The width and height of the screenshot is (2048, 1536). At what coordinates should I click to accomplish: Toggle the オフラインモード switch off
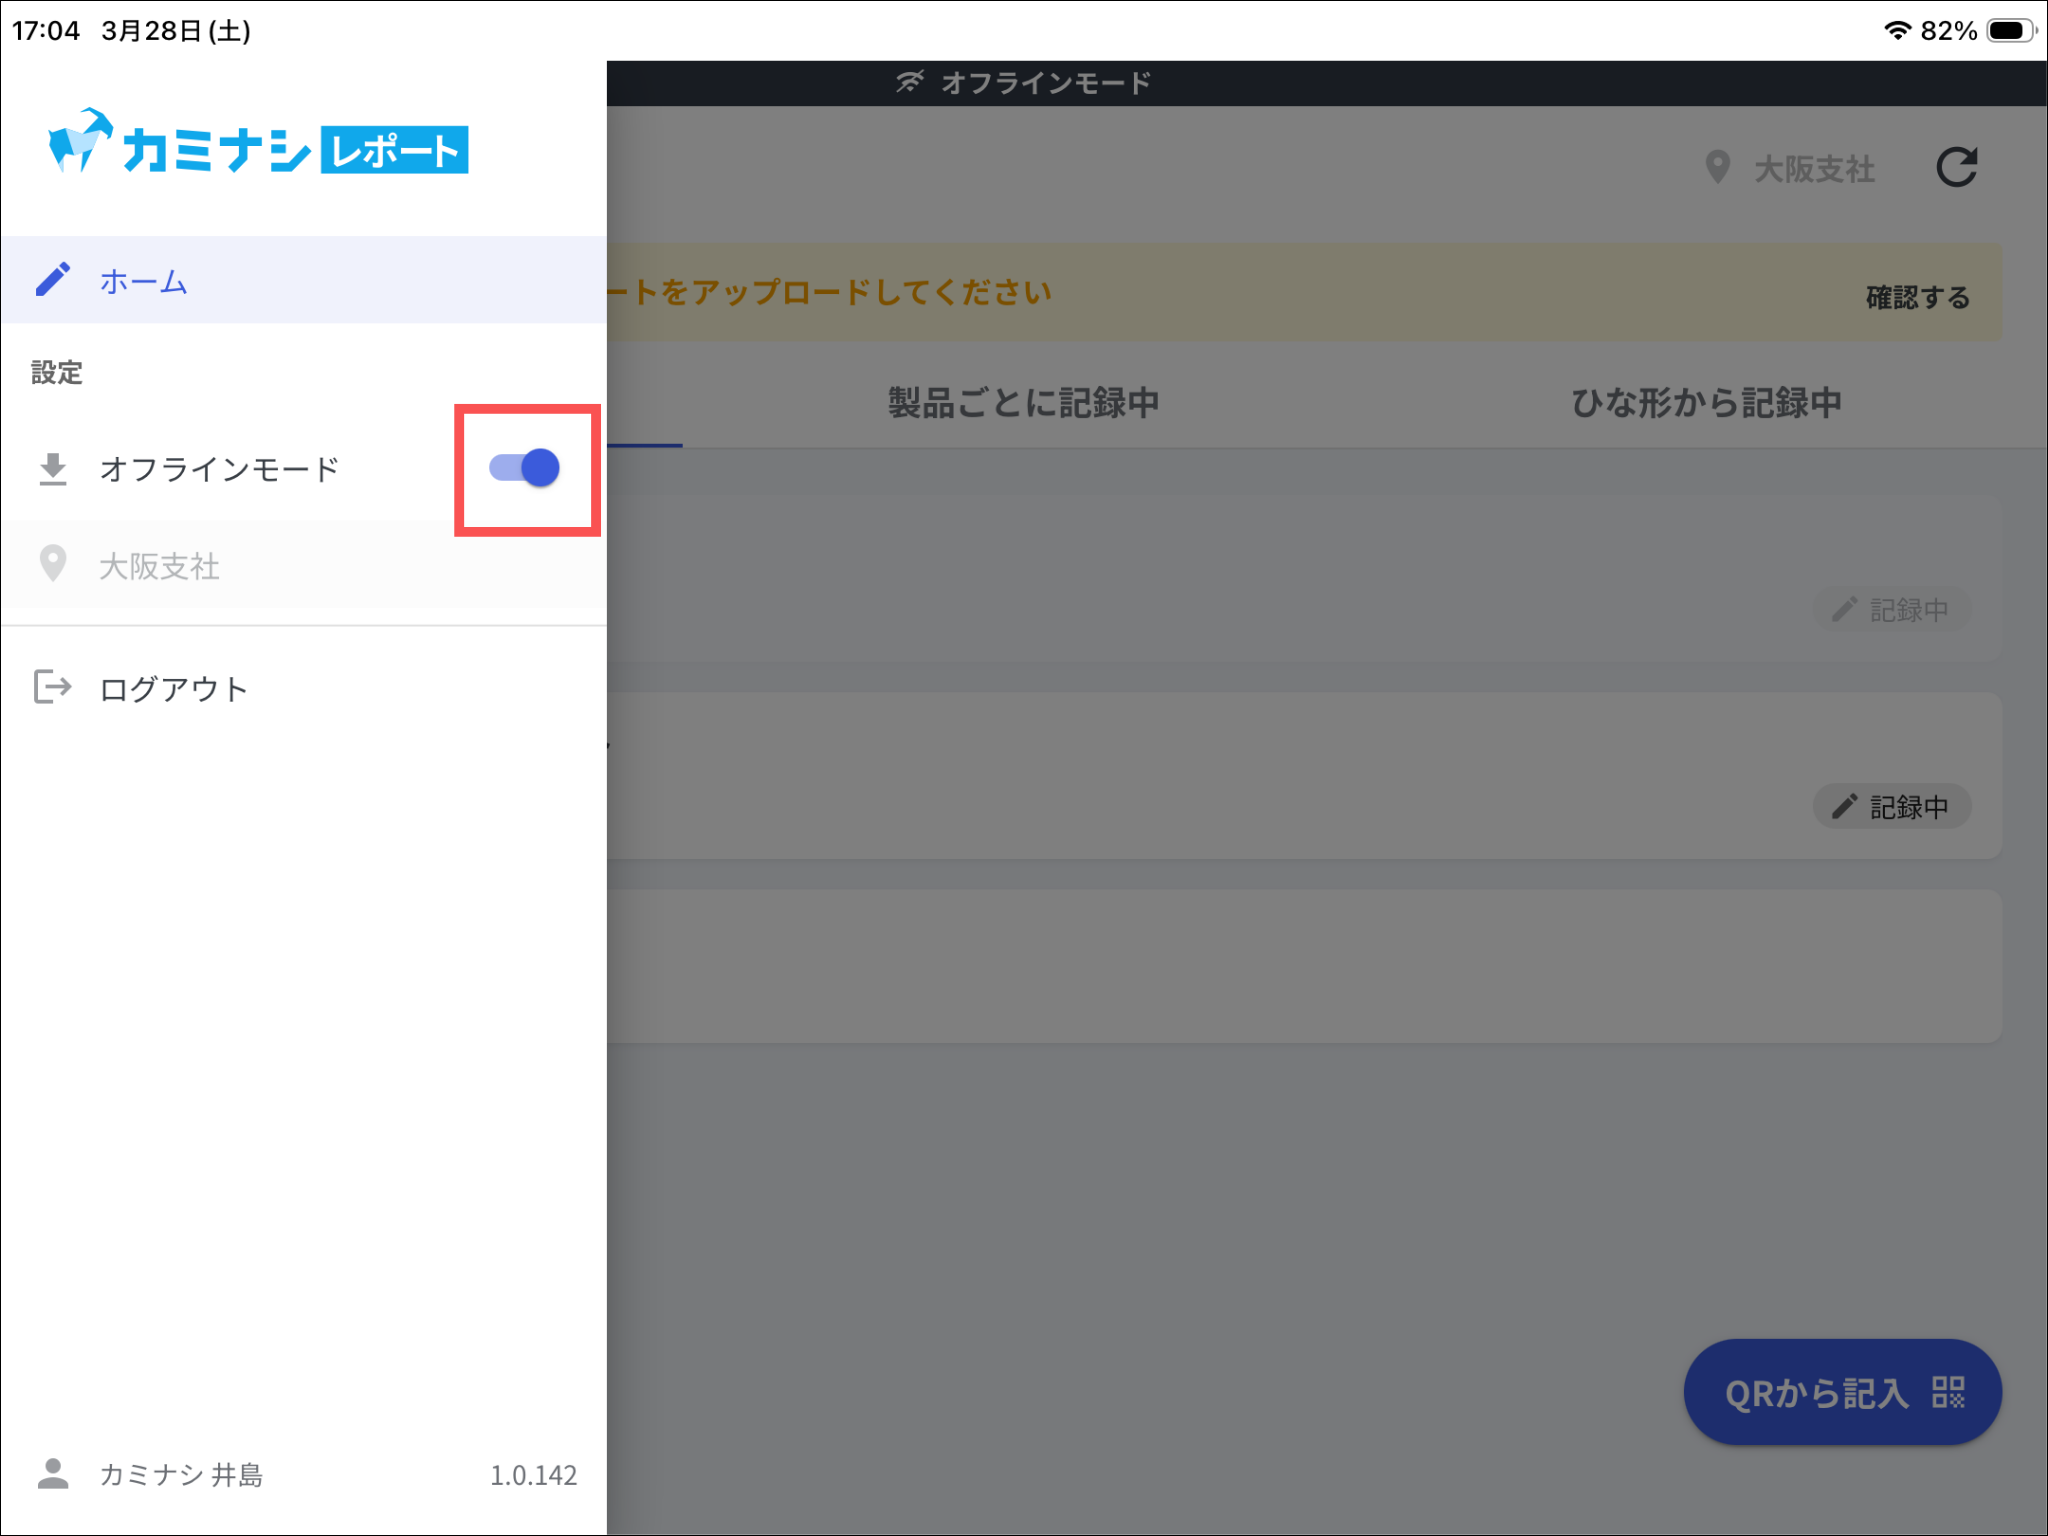point(525,468)
